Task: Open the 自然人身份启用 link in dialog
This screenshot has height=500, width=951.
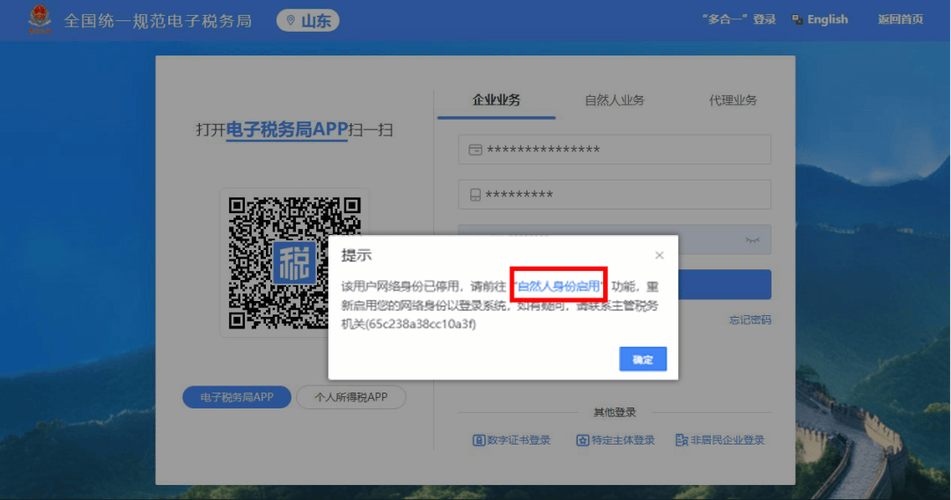Action: coord(559,286)
